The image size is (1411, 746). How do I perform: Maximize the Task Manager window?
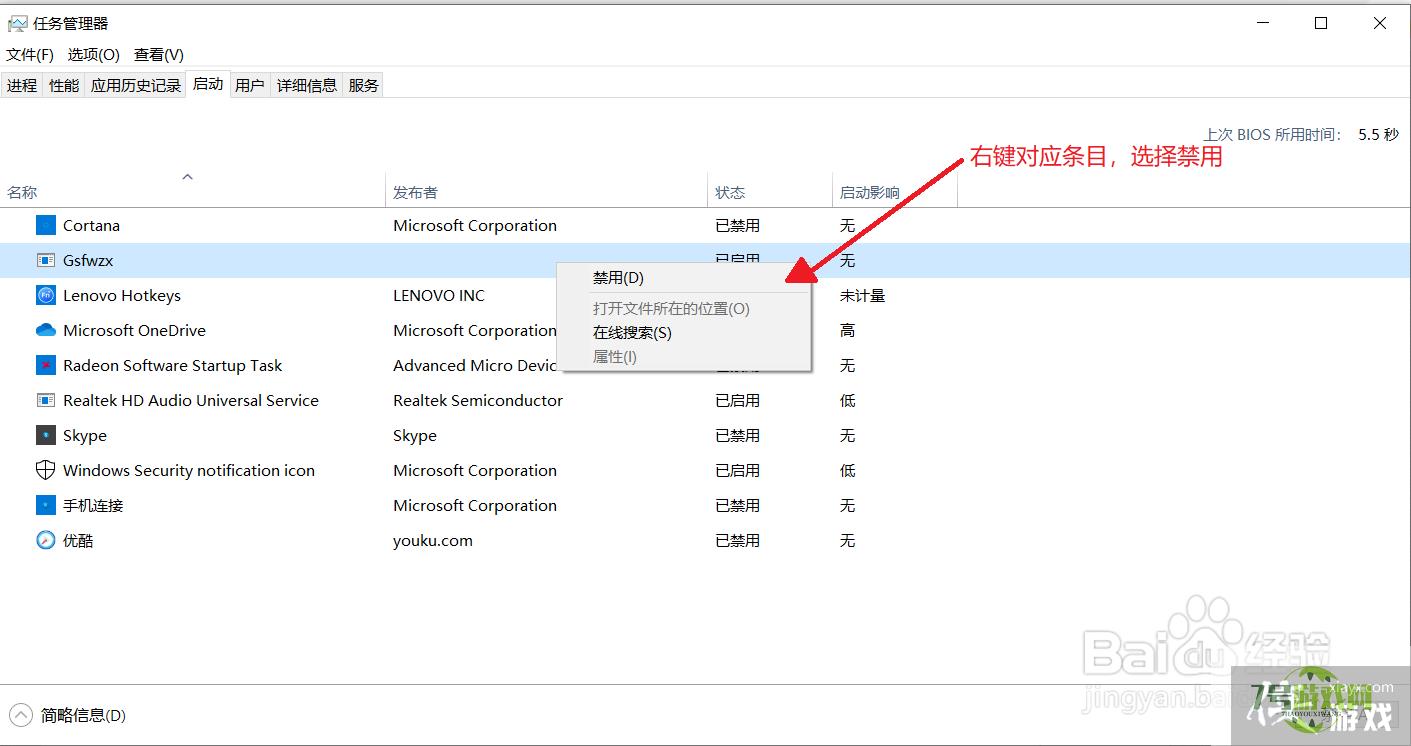[1321, 23]
